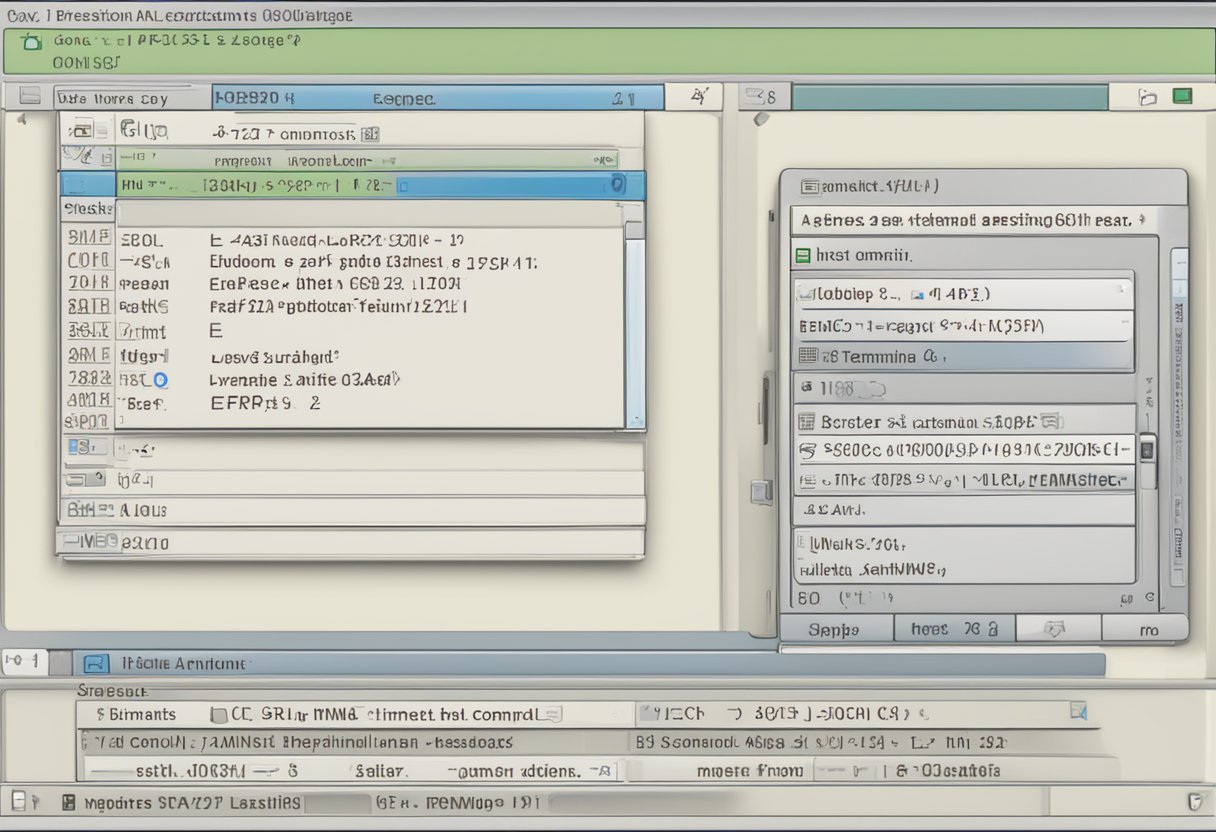Click the left list's vertical scrollbar thumb

[634, 230]
